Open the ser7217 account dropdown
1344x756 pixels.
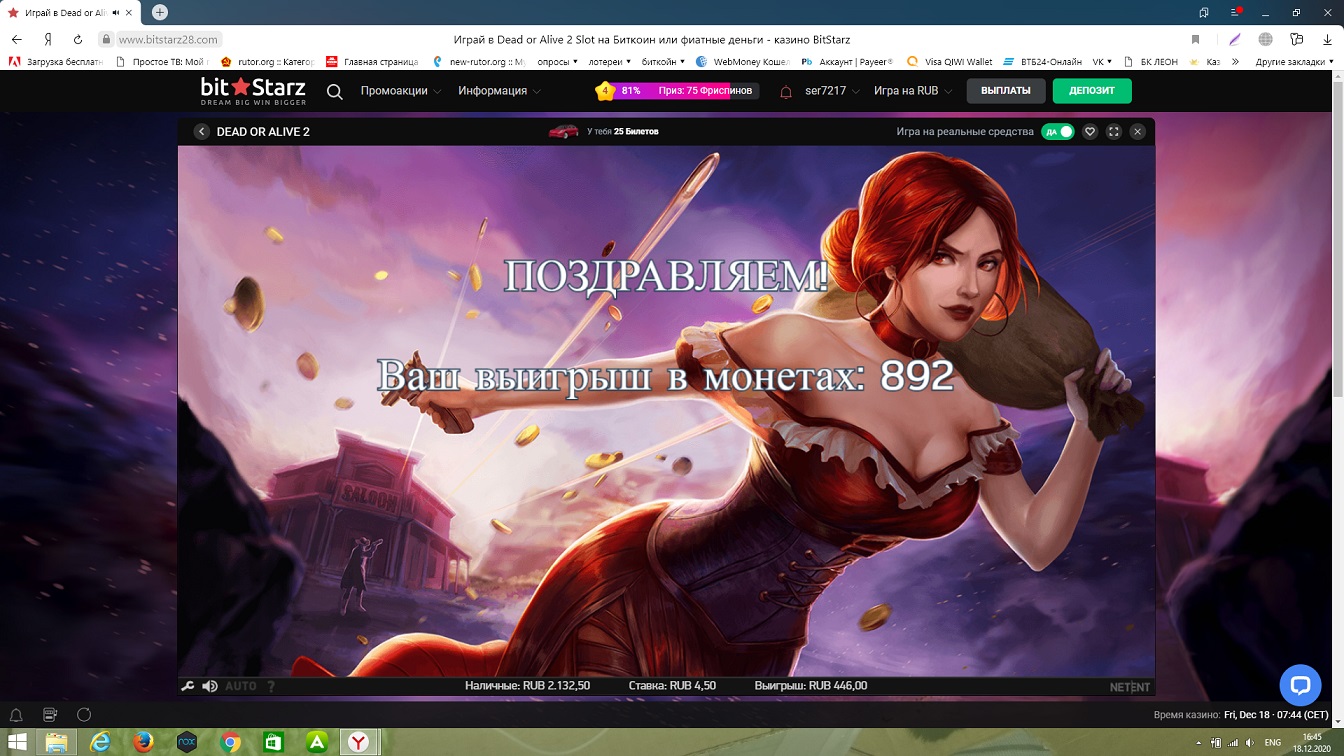(833, 91)
